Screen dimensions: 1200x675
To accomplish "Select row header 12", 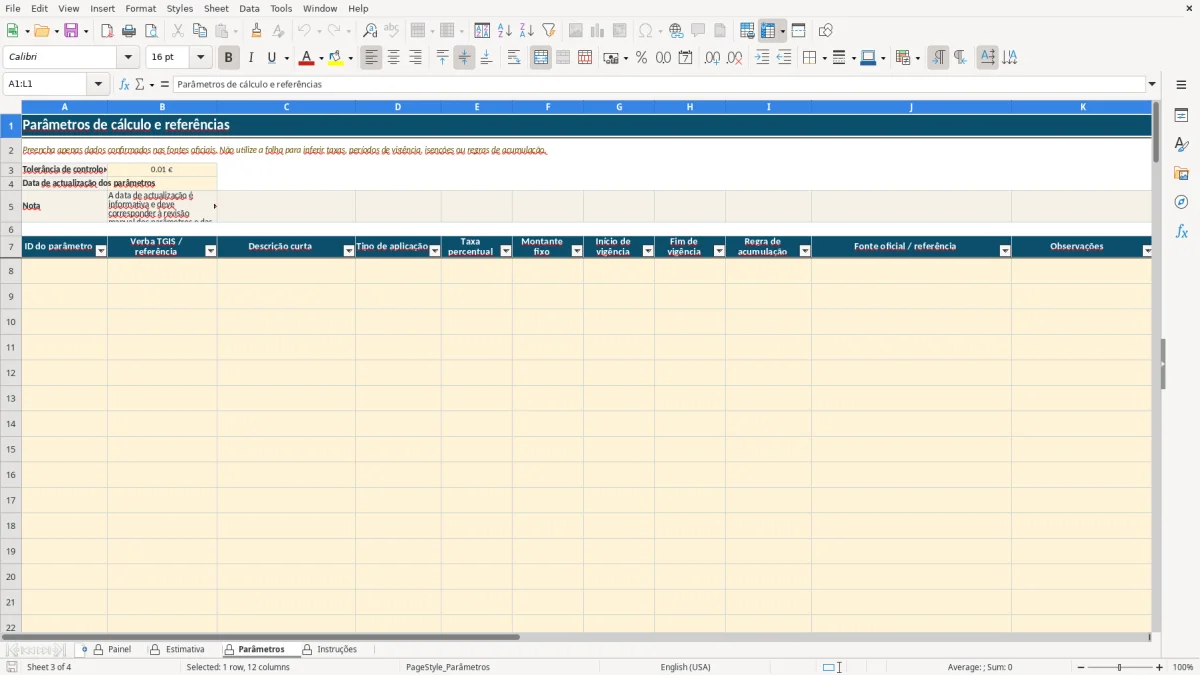I will tap(11, 373).
